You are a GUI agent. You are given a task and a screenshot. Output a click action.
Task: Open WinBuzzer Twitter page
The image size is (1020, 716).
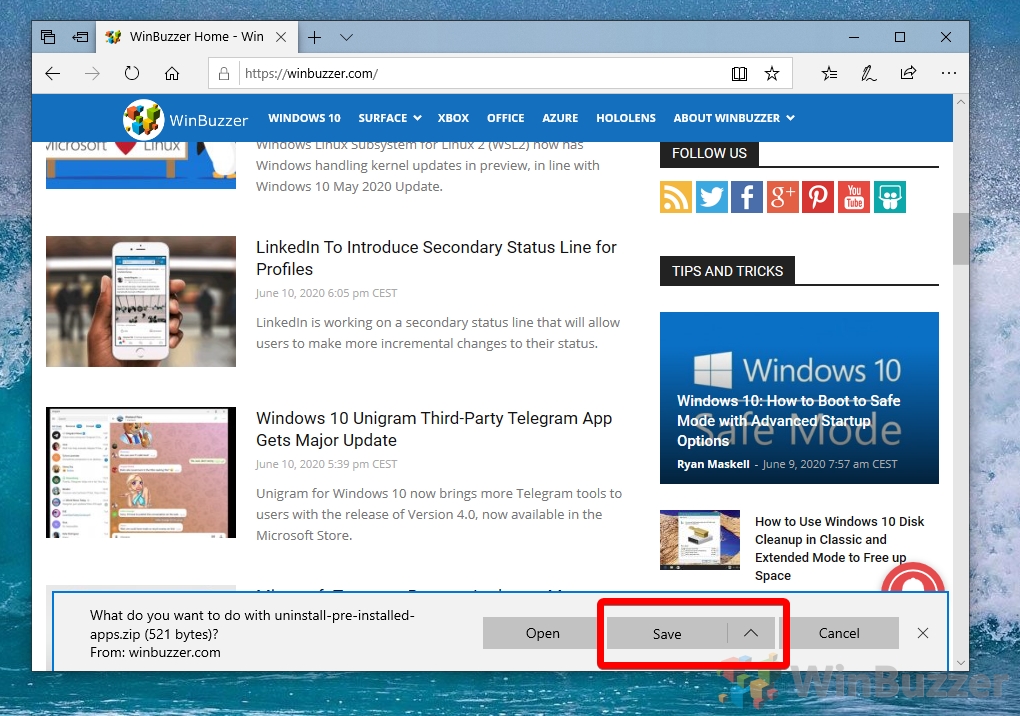712,197
